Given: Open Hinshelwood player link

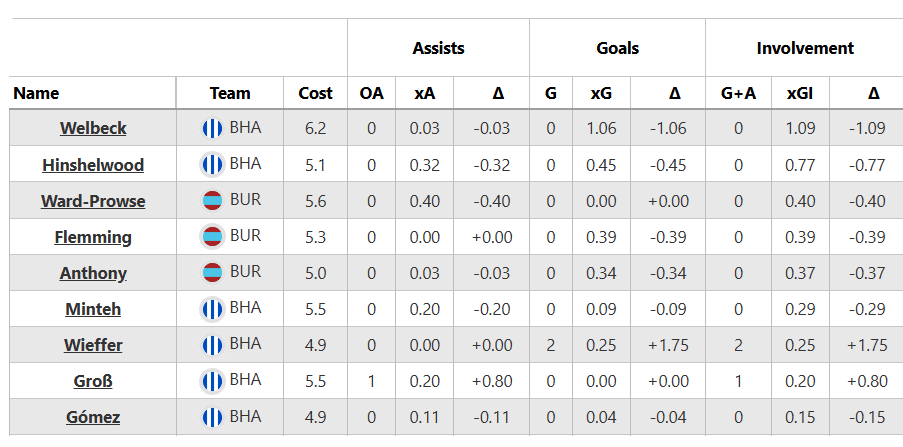Looking at the screenshot, I should coord(93,165).
